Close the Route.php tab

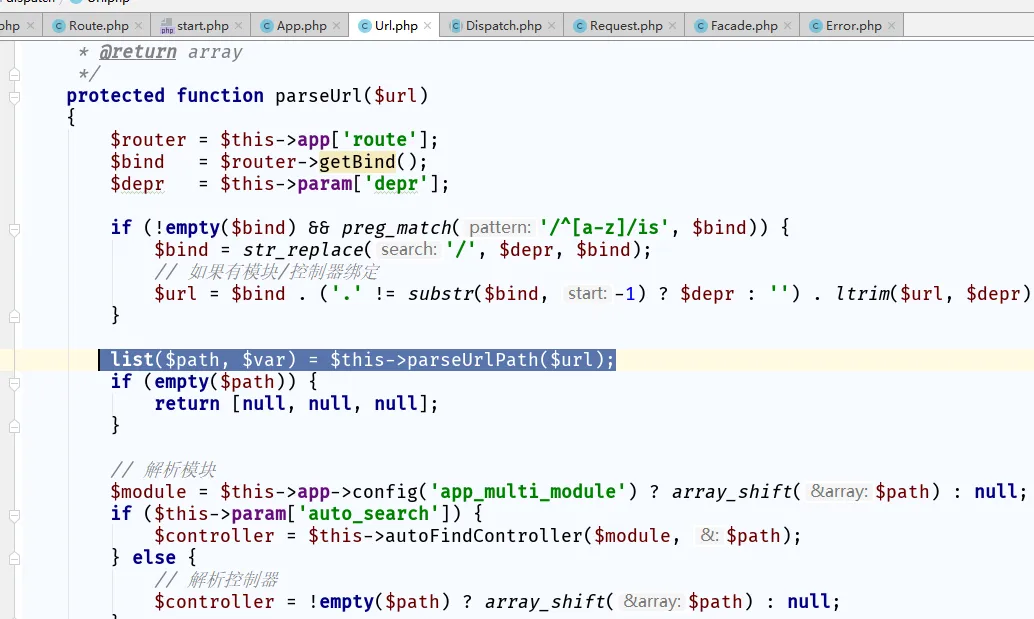tap(137, 25)
